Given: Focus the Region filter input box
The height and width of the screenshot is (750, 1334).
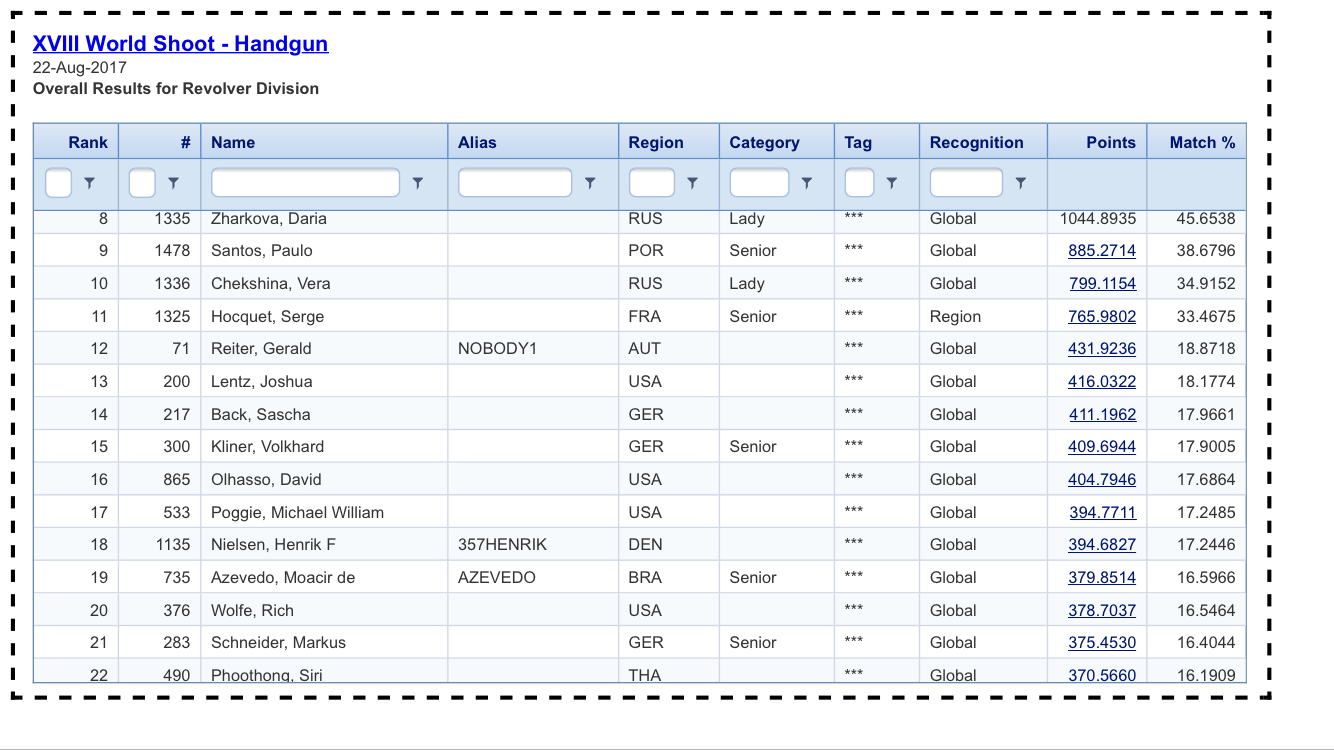Looking at the screenshot, I should pos(652,183).
